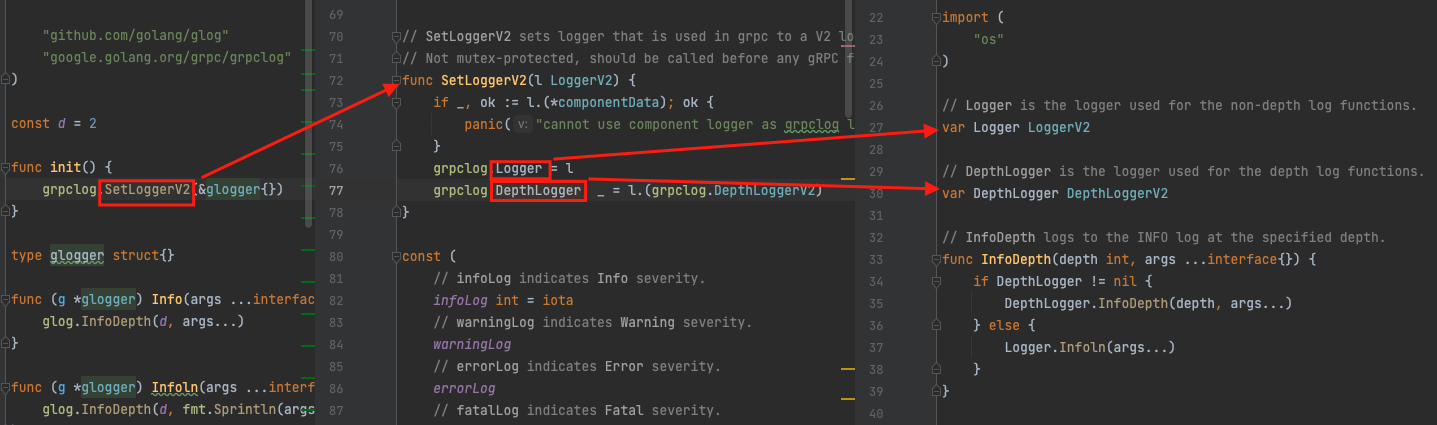The width and height of the screenshot is (1437, 425).
Task: Collapse the import block in right pane
Action: [937, 18]
